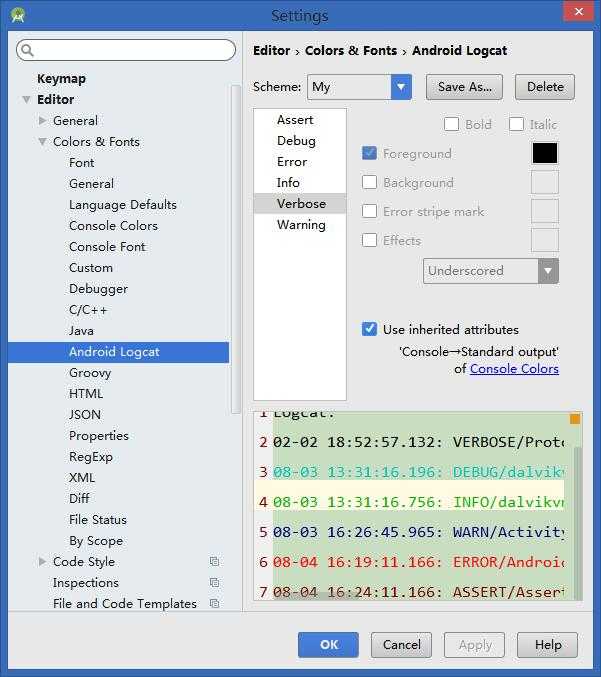This screenshot has width=601, height=677.
Task: Select Diff color settings
Action: [79, 498]
